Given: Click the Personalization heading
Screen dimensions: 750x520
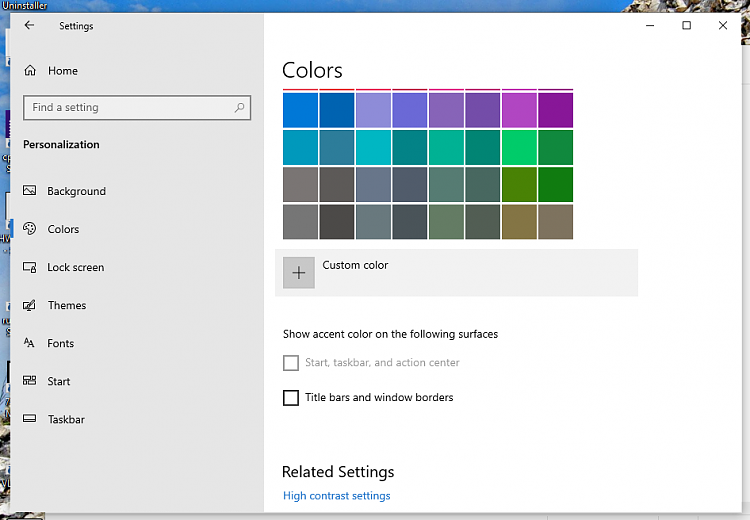Looking at the screenshot, I should point(61,144).
